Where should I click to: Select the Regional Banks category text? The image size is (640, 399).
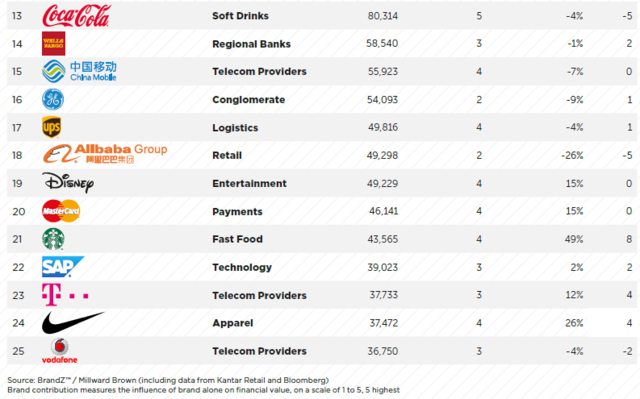[251, 44]
